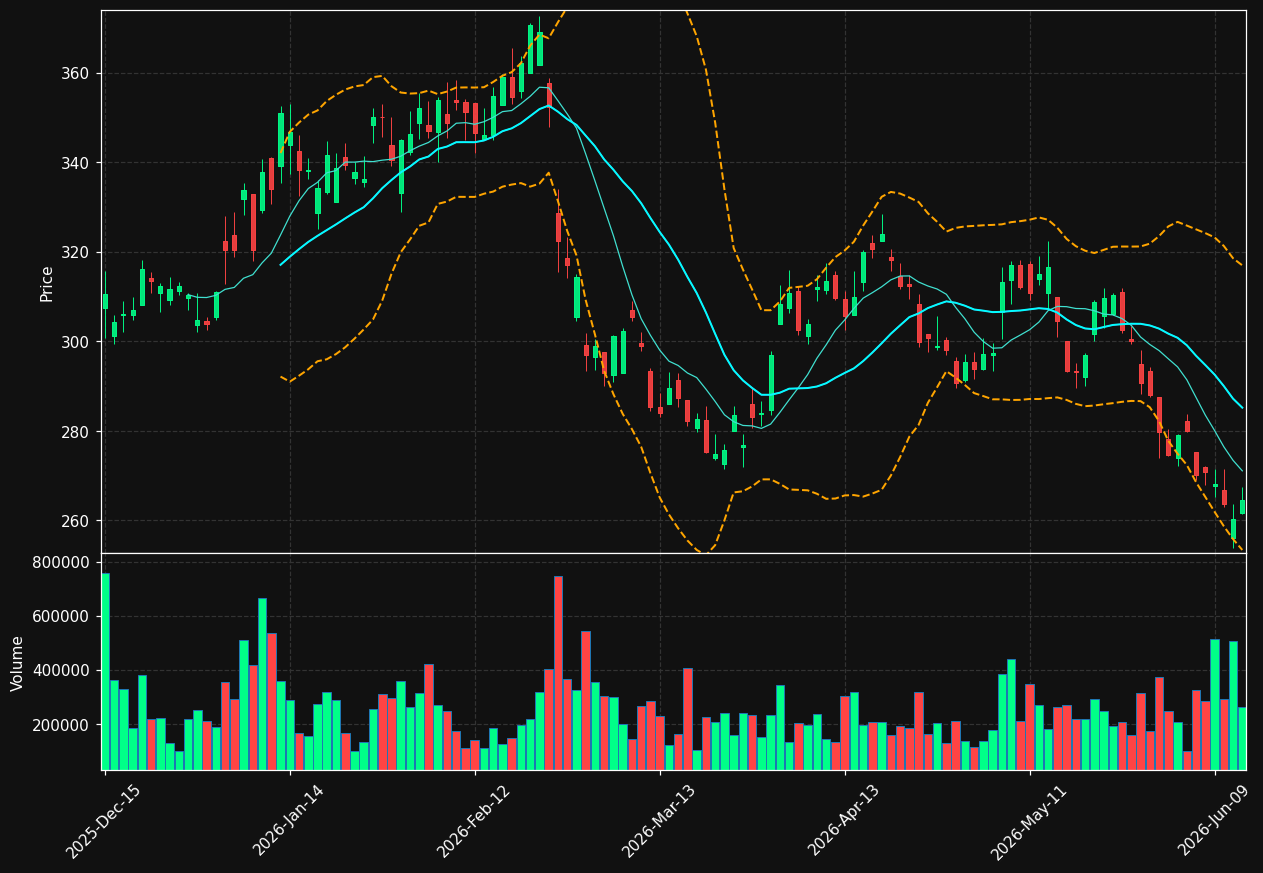Click the 400000 volume axis tick
The height and width of the screenshot is (873, 1263).
click(62, 670)
